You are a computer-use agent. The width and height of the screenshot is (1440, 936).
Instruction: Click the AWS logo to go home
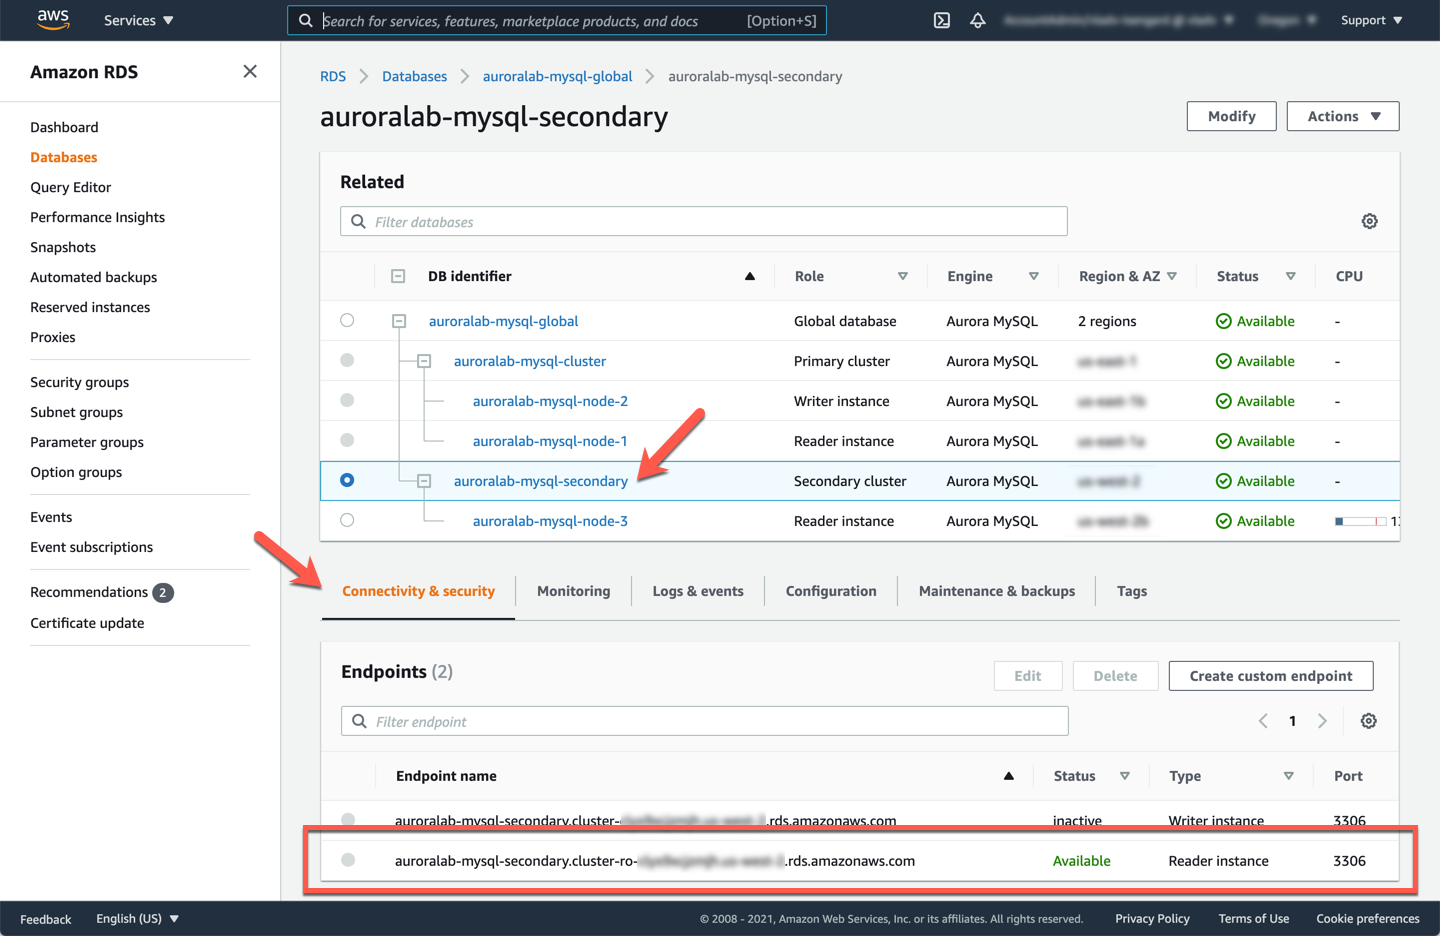[x=53, y=19]
